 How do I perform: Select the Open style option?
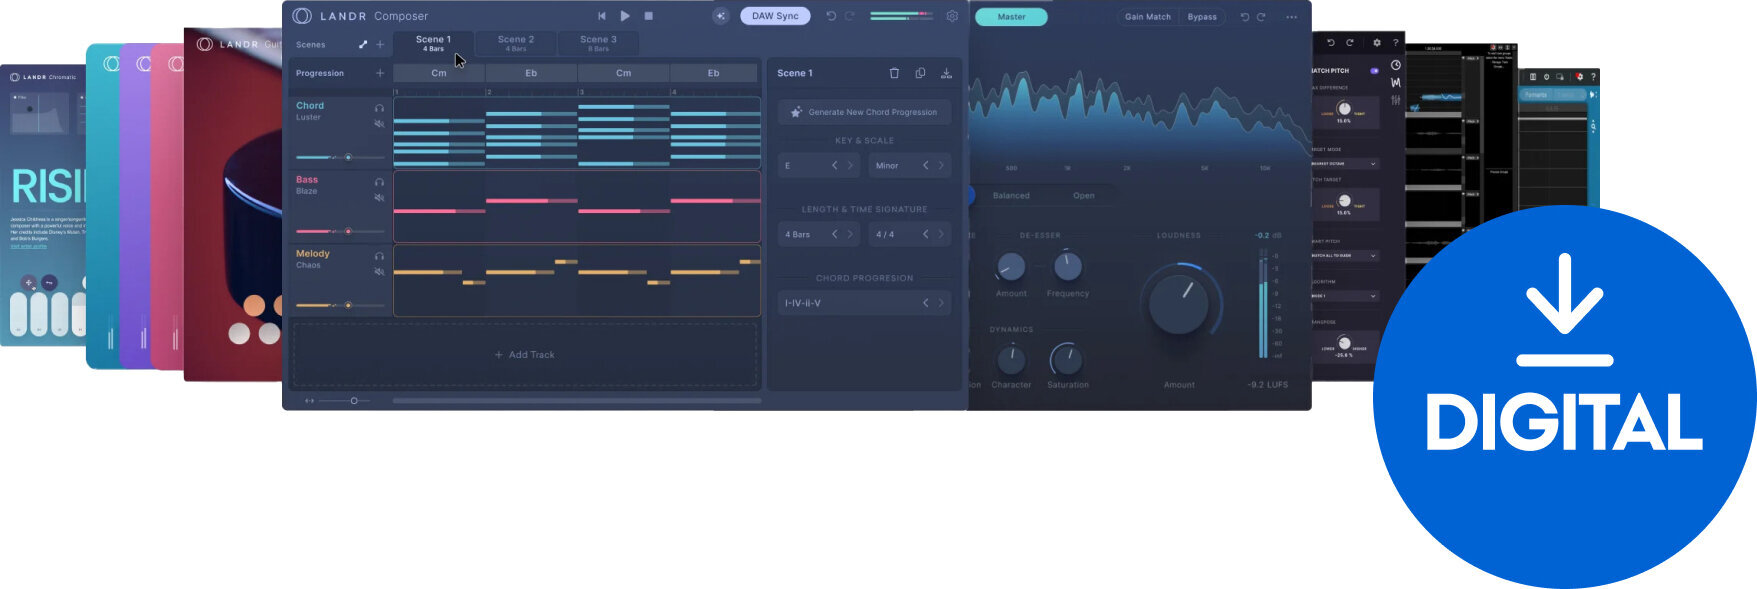click(1083, 196)
